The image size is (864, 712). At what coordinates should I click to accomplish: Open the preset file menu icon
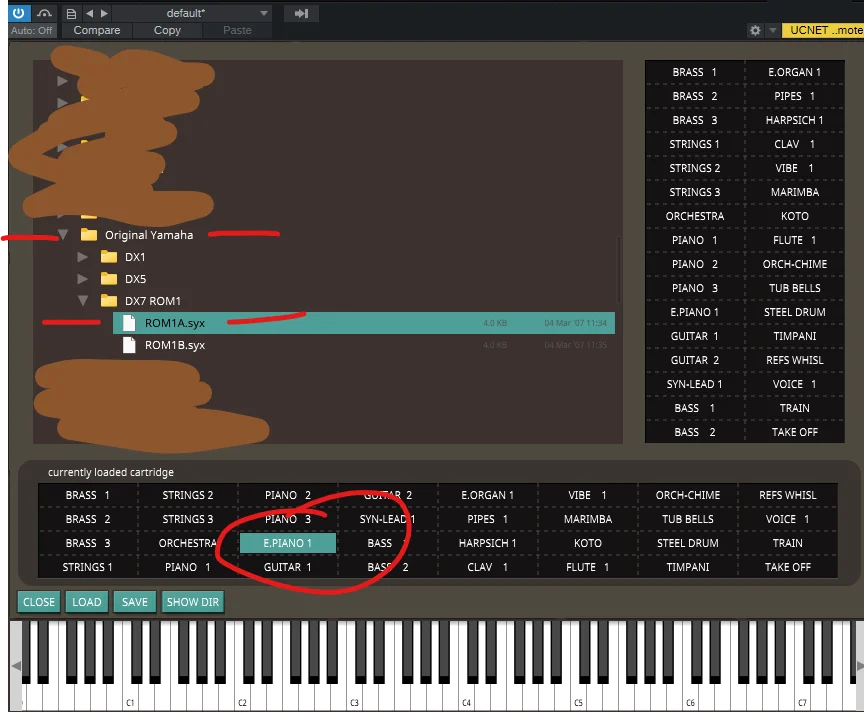[x=71, y=14]
